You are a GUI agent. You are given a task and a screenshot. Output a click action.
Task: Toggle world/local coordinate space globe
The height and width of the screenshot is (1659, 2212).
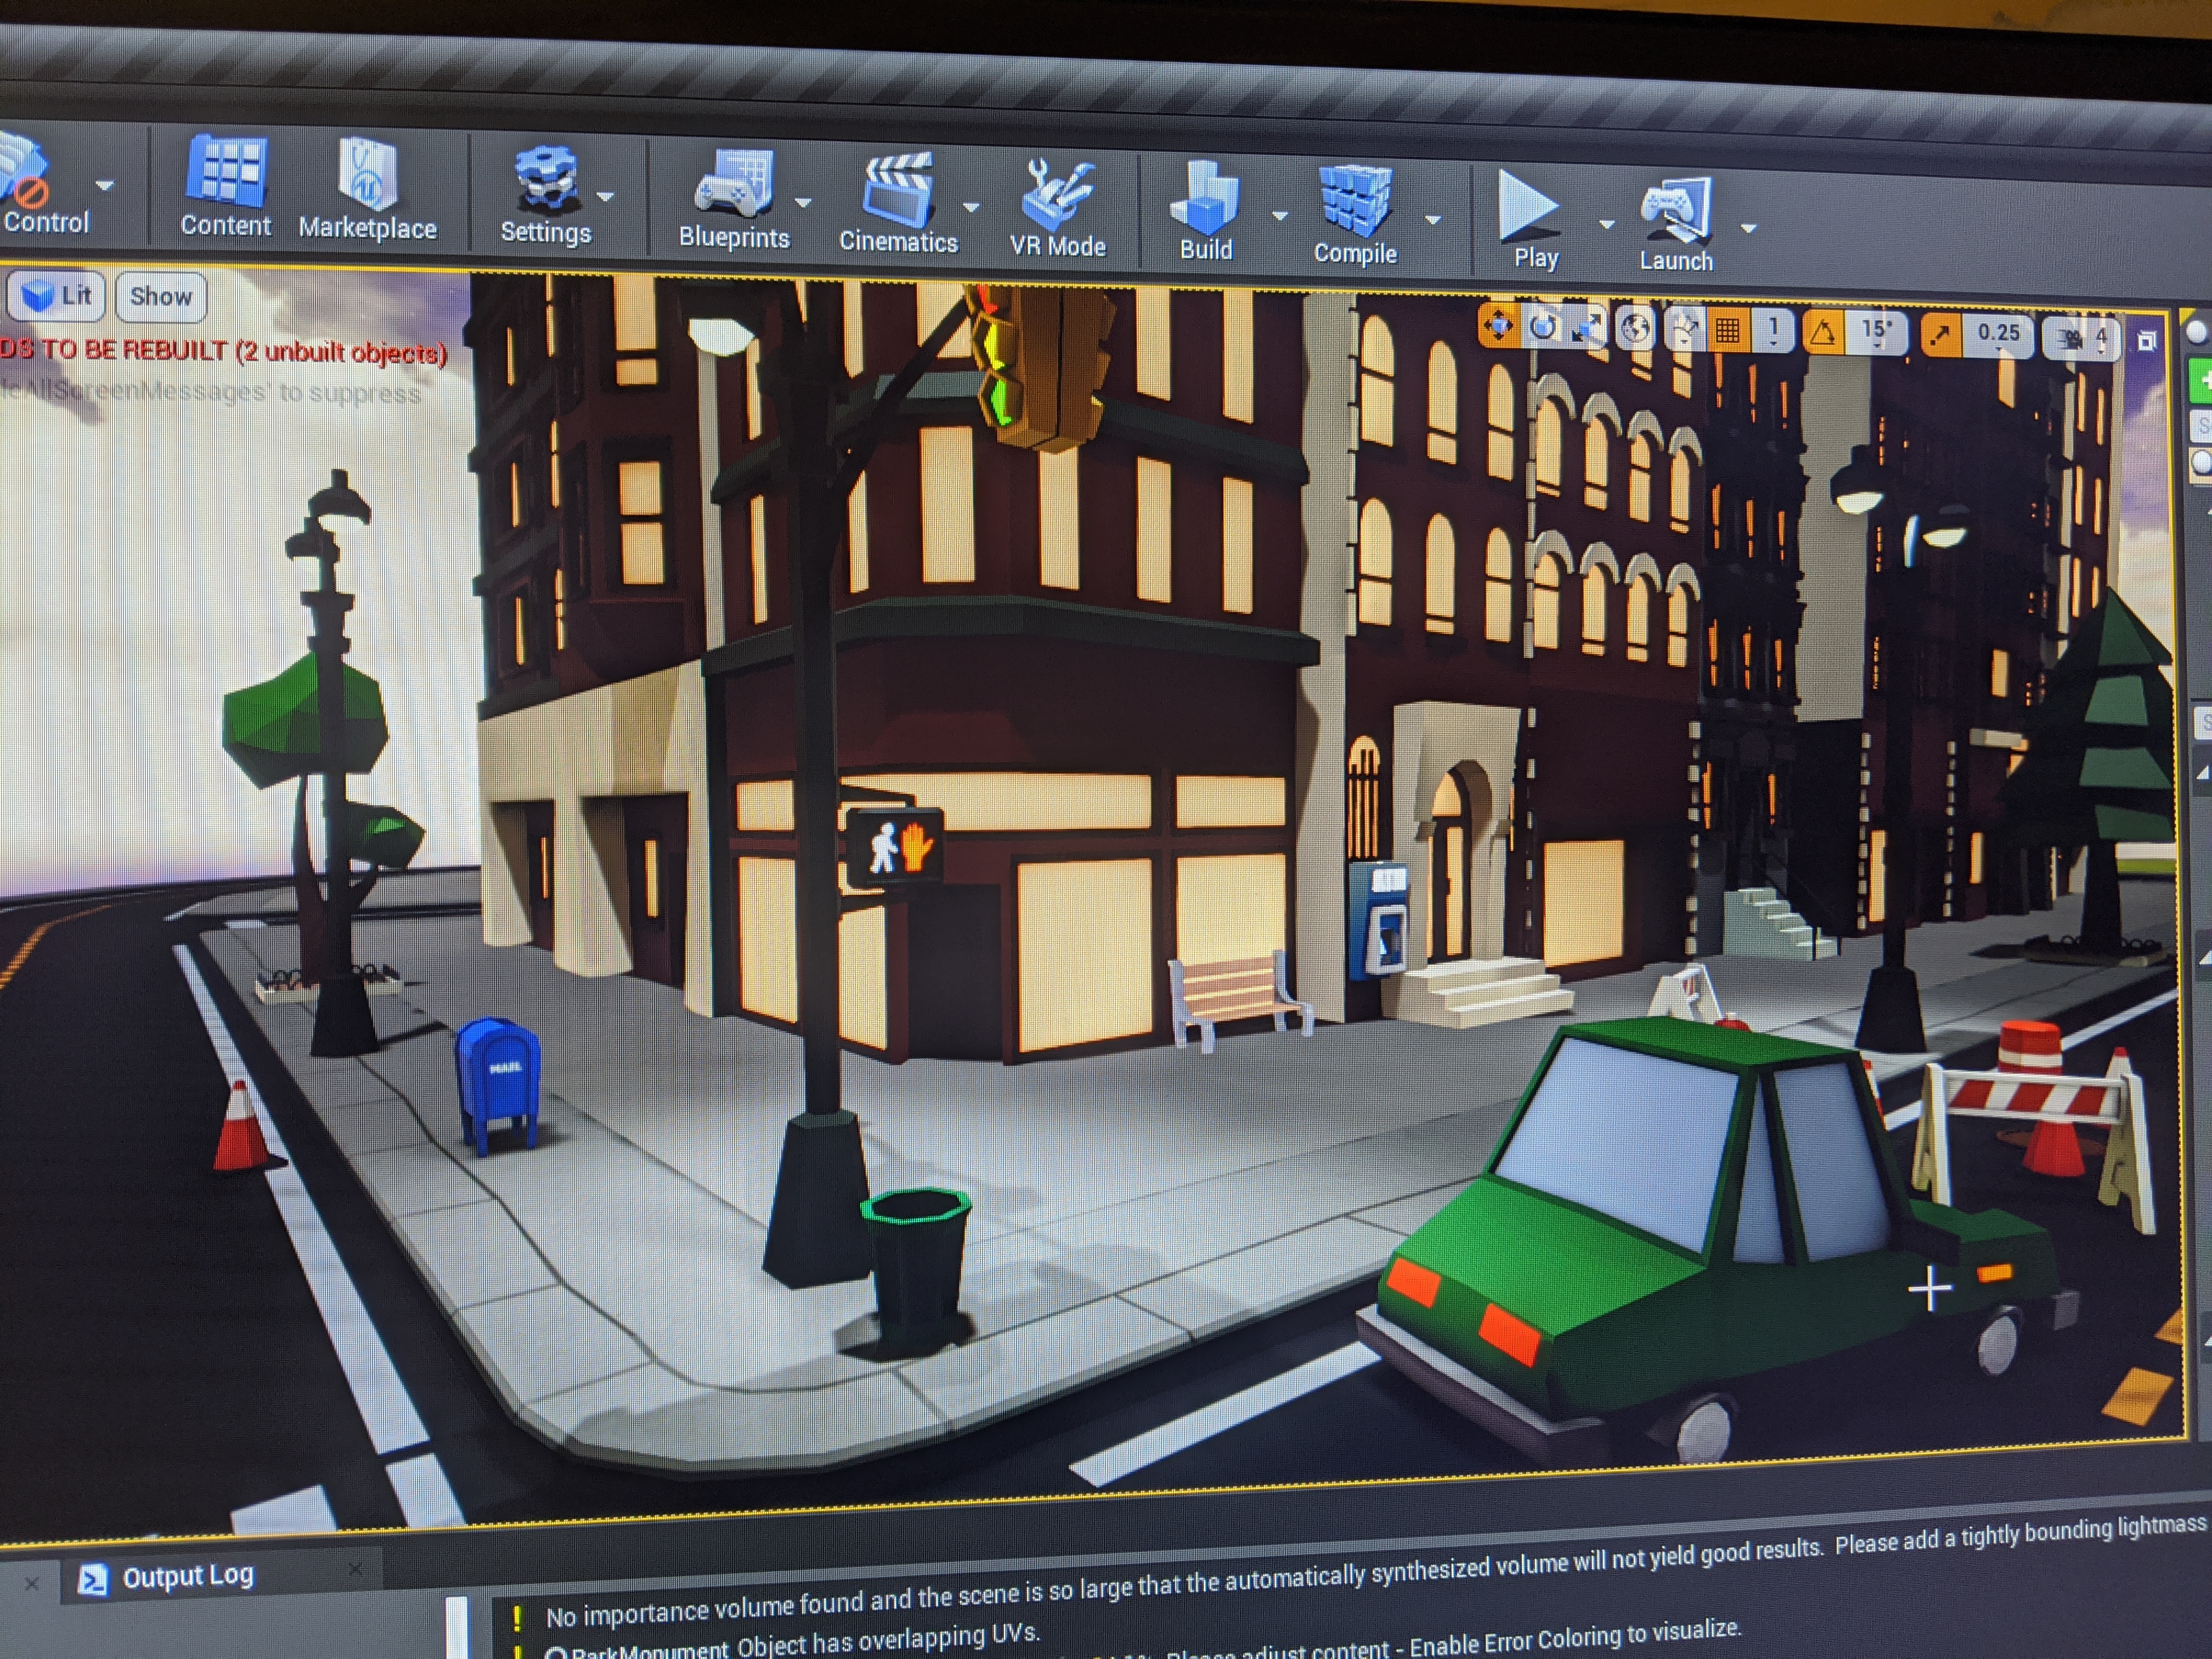[1636, 329]
